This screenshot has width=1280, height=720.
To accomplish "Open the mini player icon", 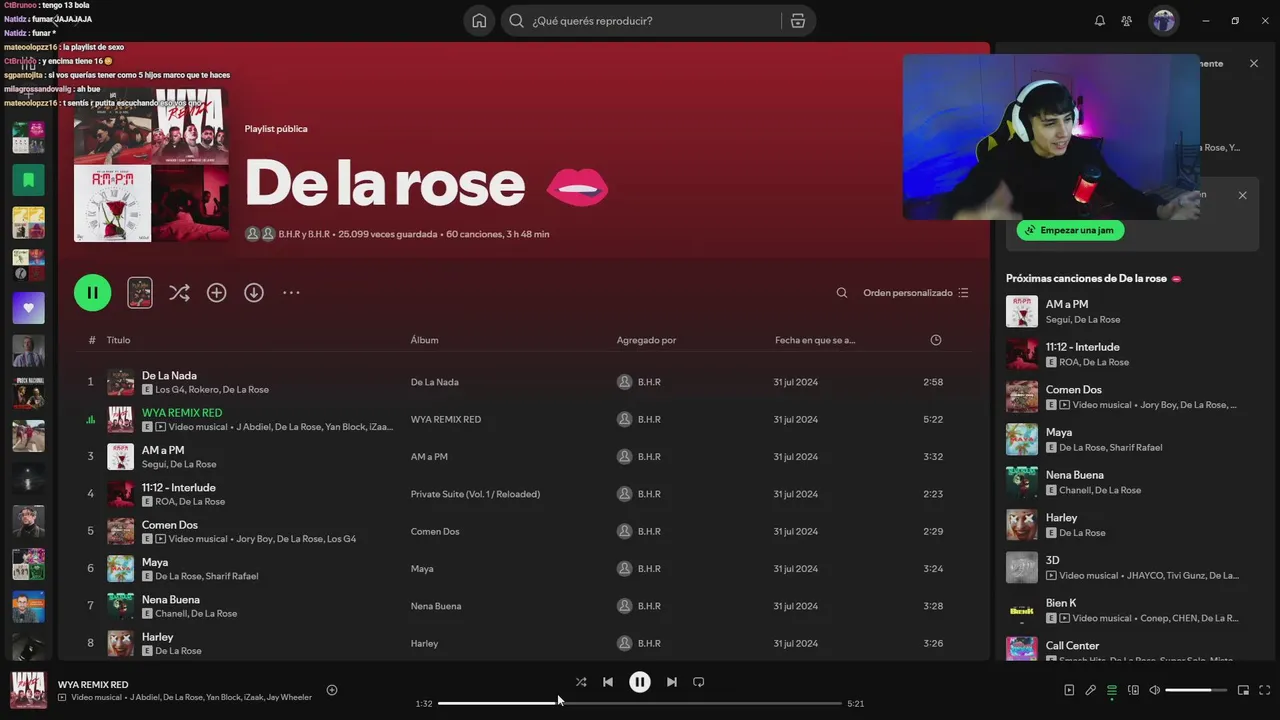I will tap(1243, 690).
